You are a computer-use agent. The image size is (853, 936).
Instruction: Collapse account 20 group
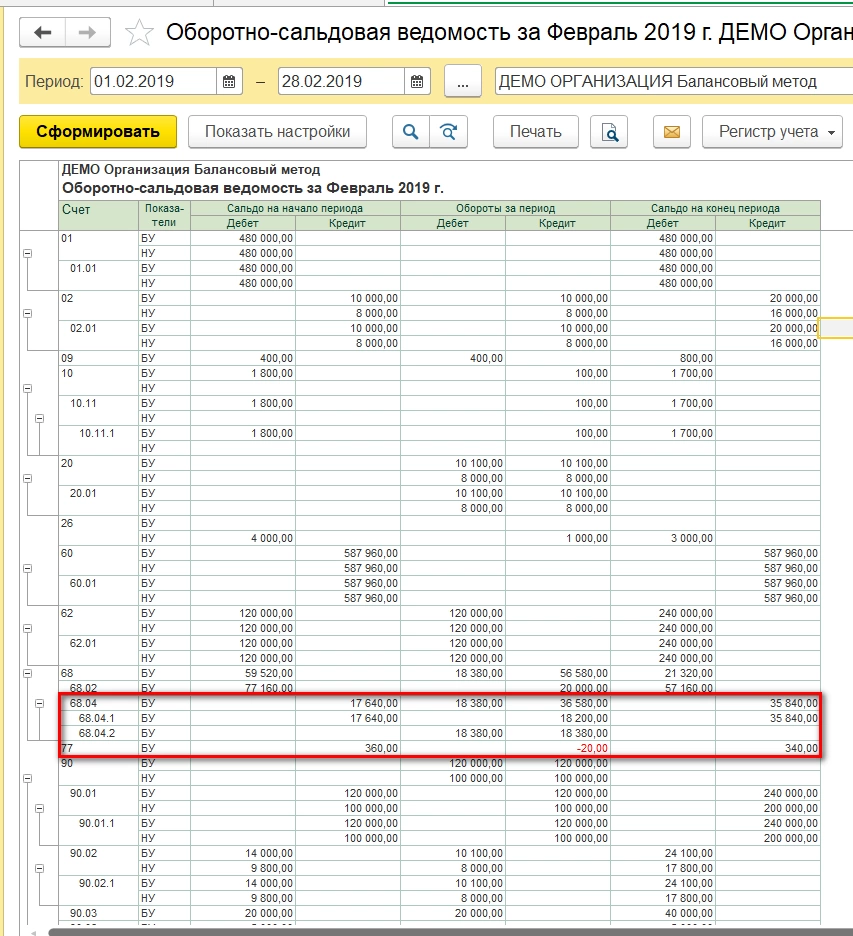tap(27, 479)
